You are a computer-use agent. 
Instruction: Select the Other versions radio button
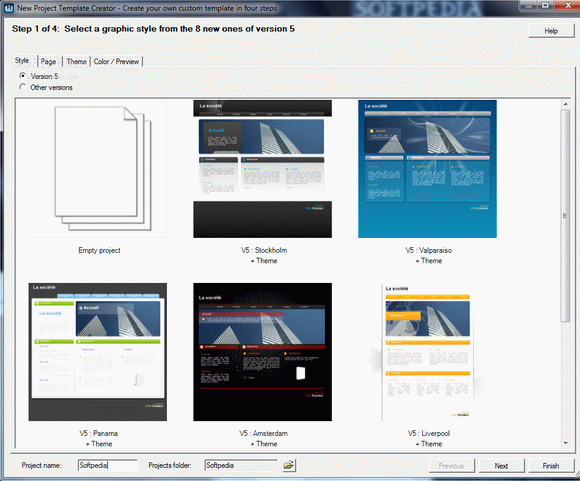point(23,87)
